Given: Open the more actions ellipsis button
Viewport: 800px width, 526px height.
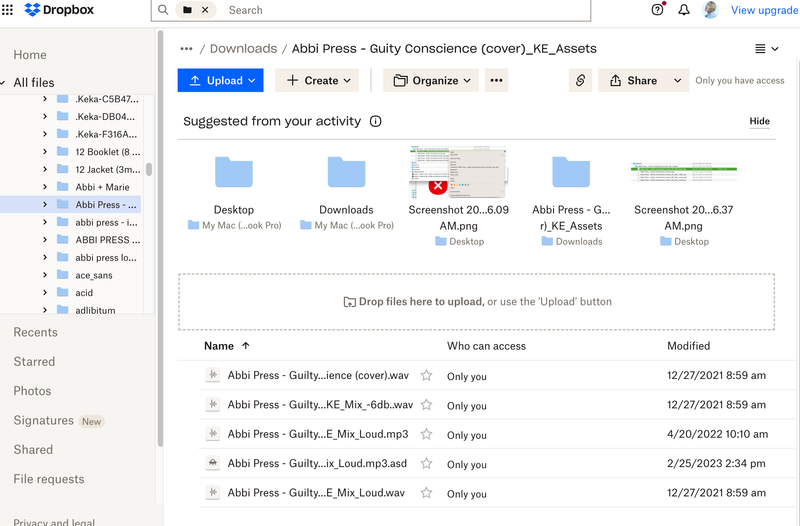Looking at the screenshot, I should click(x=496, y=81).
